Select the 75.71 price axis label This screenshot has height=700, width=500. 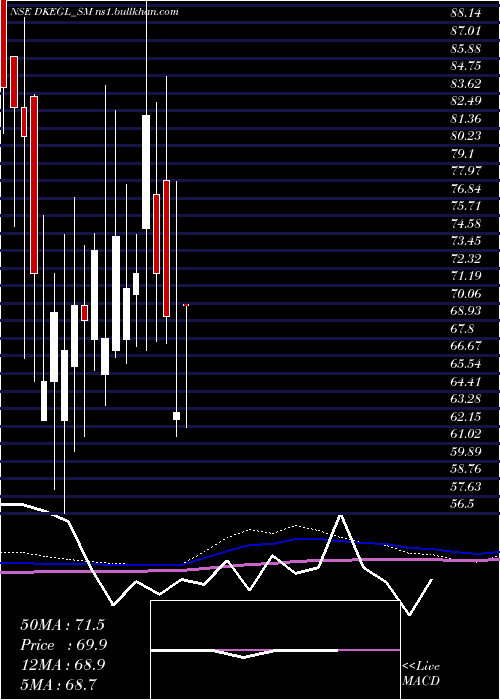click(466, 206)
